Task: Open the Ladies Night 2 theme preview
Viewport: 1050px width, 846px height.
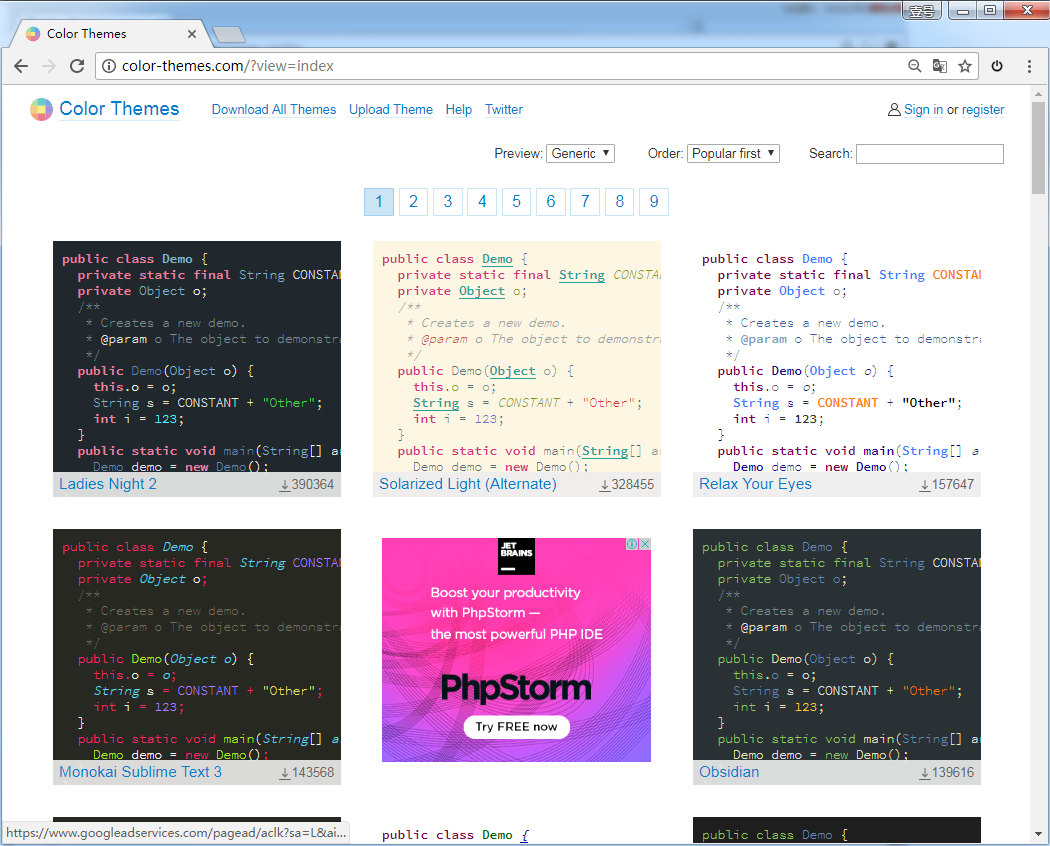Action: click(x=196, y=356)
